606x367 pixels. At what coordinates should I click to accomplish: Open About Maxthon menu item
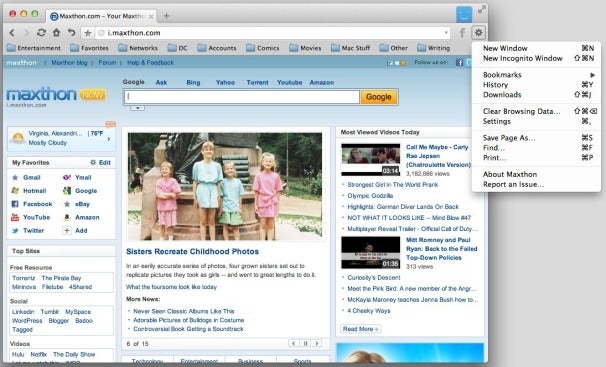tap(536, 175)
